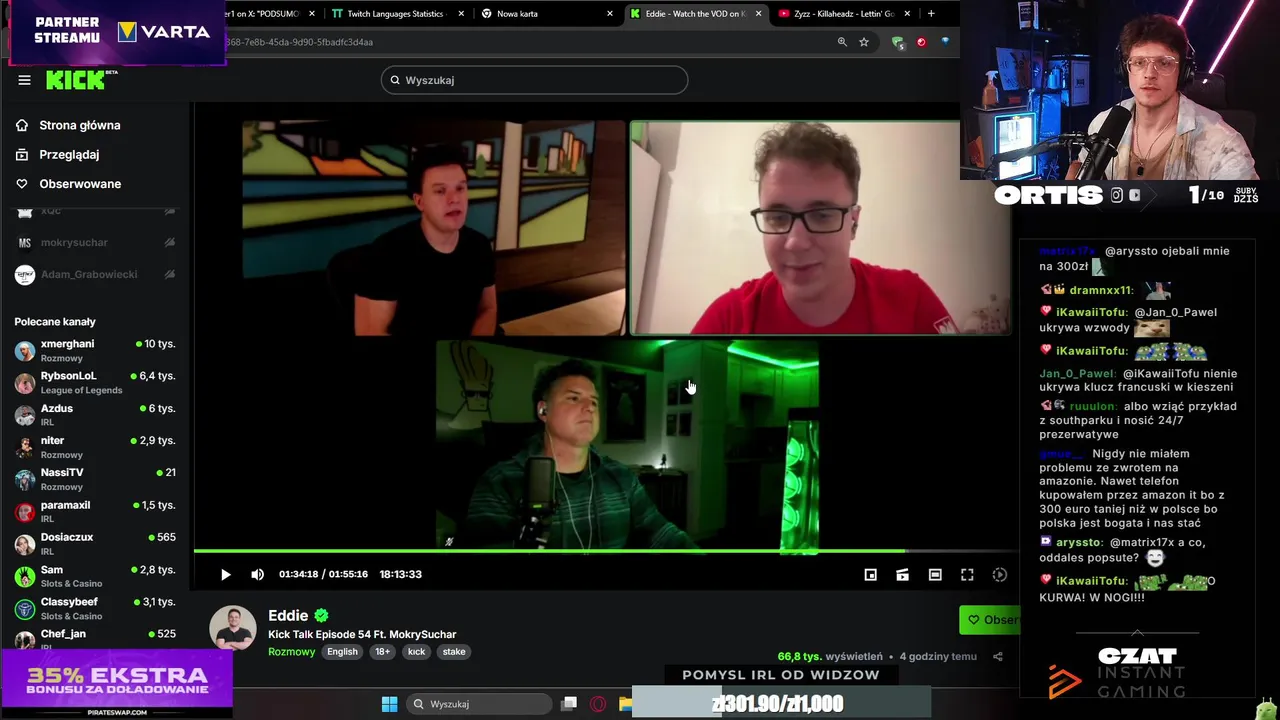This screenshot has width=1280, height=720.
Task: Open the red circular extension icon
Action: pyautogui.click(x=921, y=42)
